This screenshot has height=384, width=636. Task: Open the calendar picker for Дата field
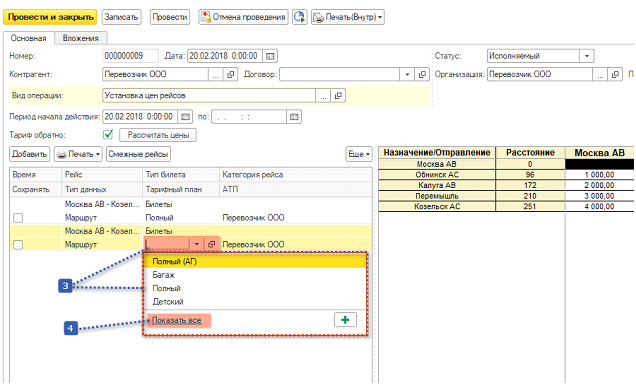coord(270,56)
